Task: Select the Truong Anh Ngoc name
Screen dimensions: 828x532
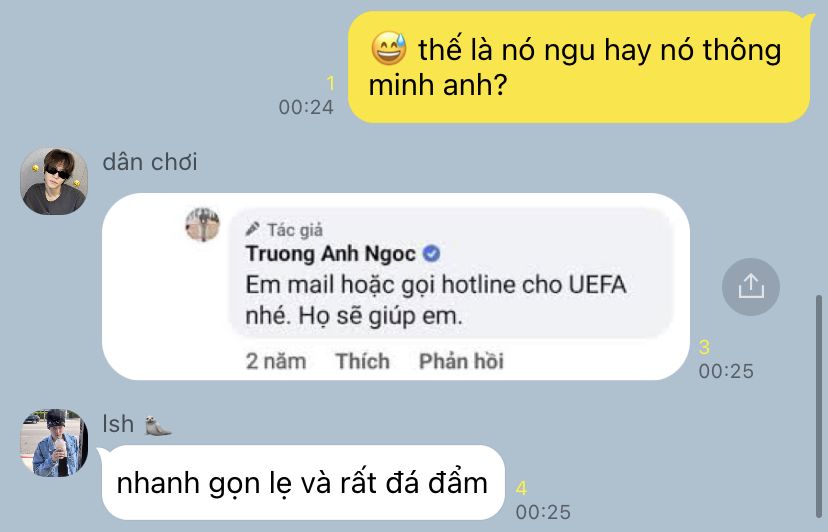Action: [331, 254]
